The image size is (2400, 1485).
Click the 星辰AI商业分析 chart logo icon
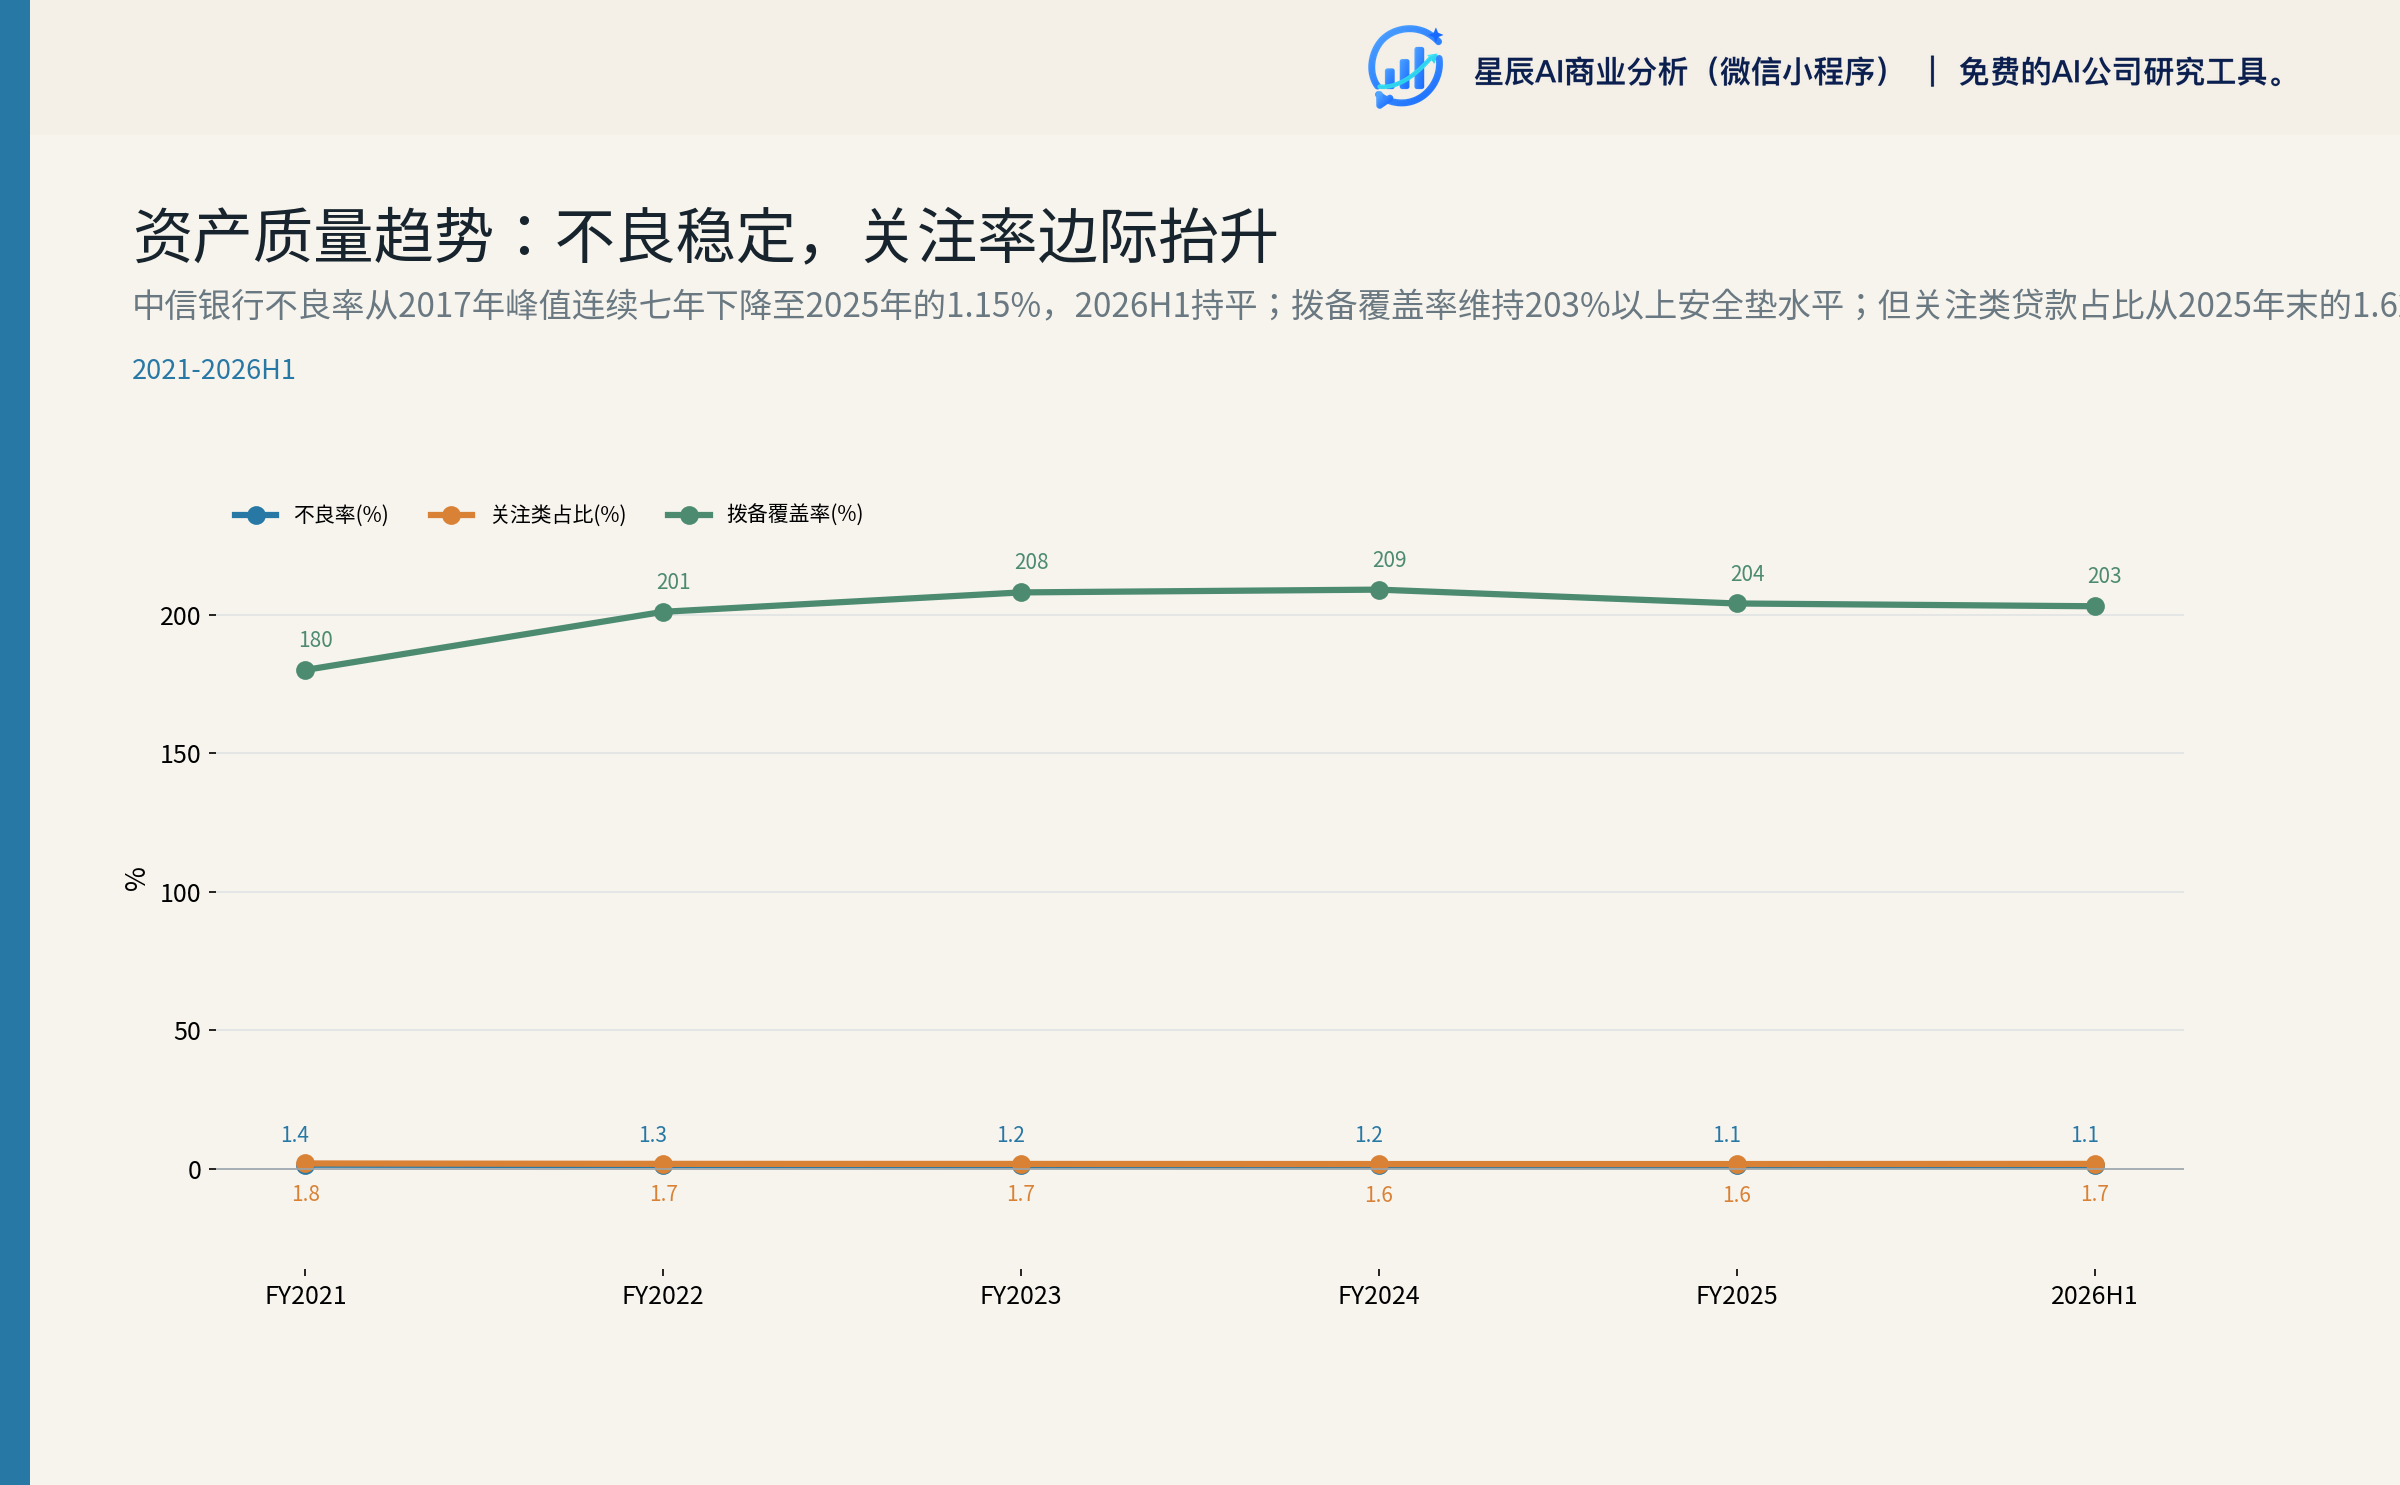click(x=1406, y=67)
